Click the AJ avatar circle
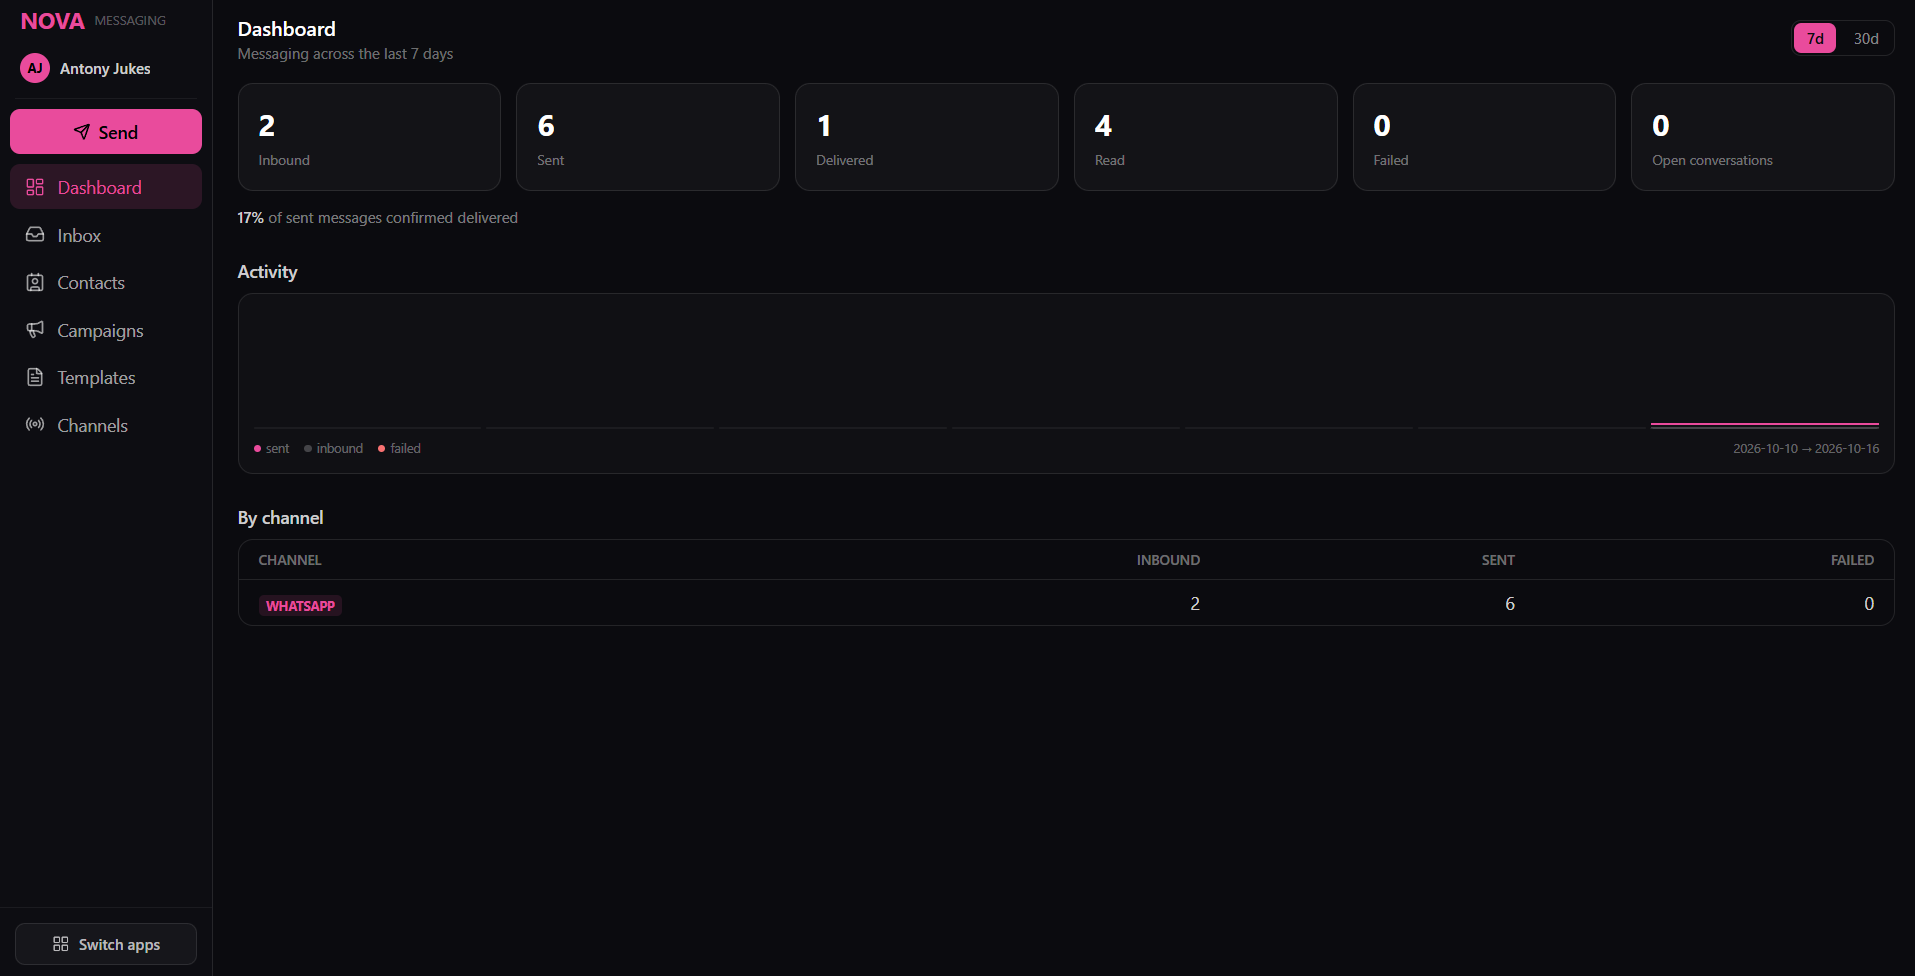Screen dimensions: 1915x976 pyautogui.click(x=35, y=68)
